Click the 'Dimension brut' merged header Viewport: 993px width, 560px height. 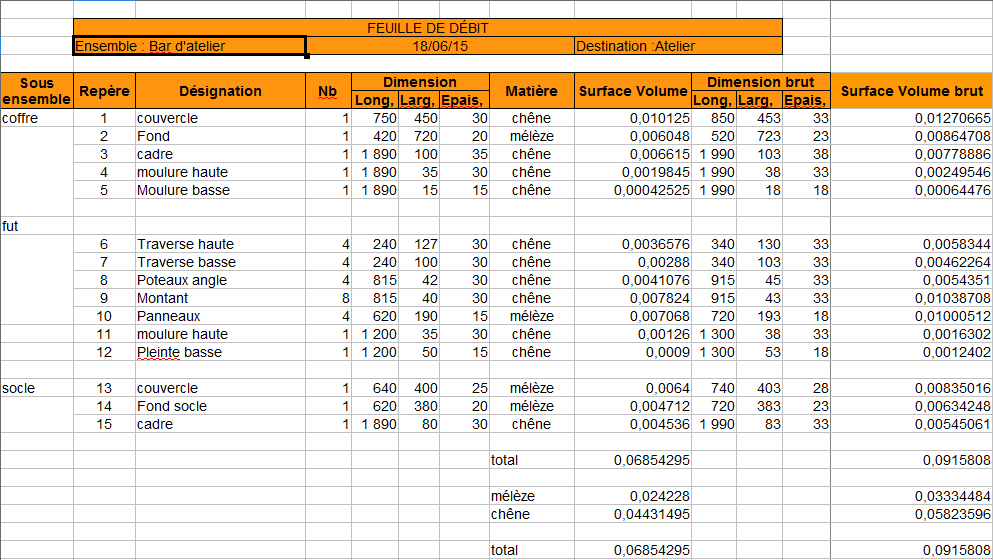(x=760, y=82)
